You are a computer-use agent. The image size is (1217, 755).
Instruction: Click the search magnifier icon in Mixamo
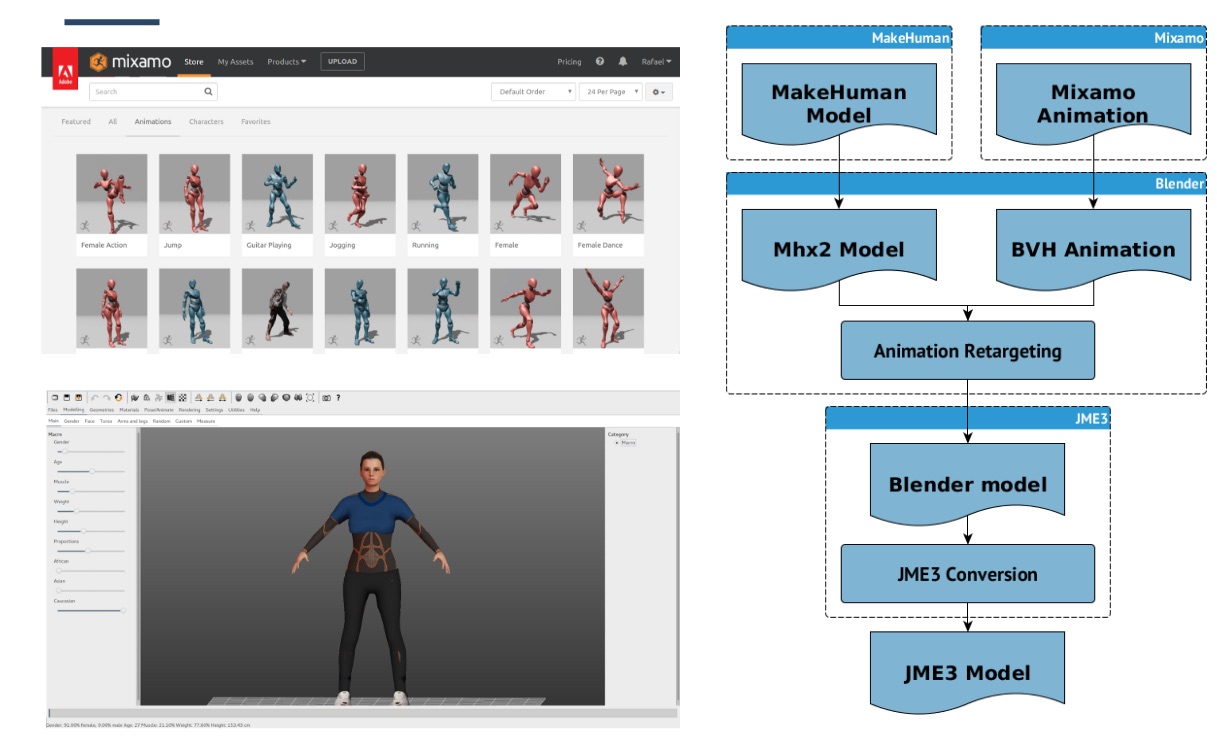pyautogui.click(x=209, y=91)
